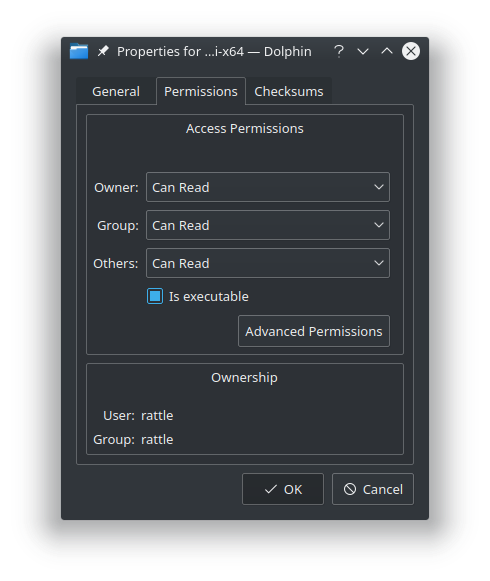Toggle the pin window icon
This screenshot has width=490, height=581.
click(103, 51)
